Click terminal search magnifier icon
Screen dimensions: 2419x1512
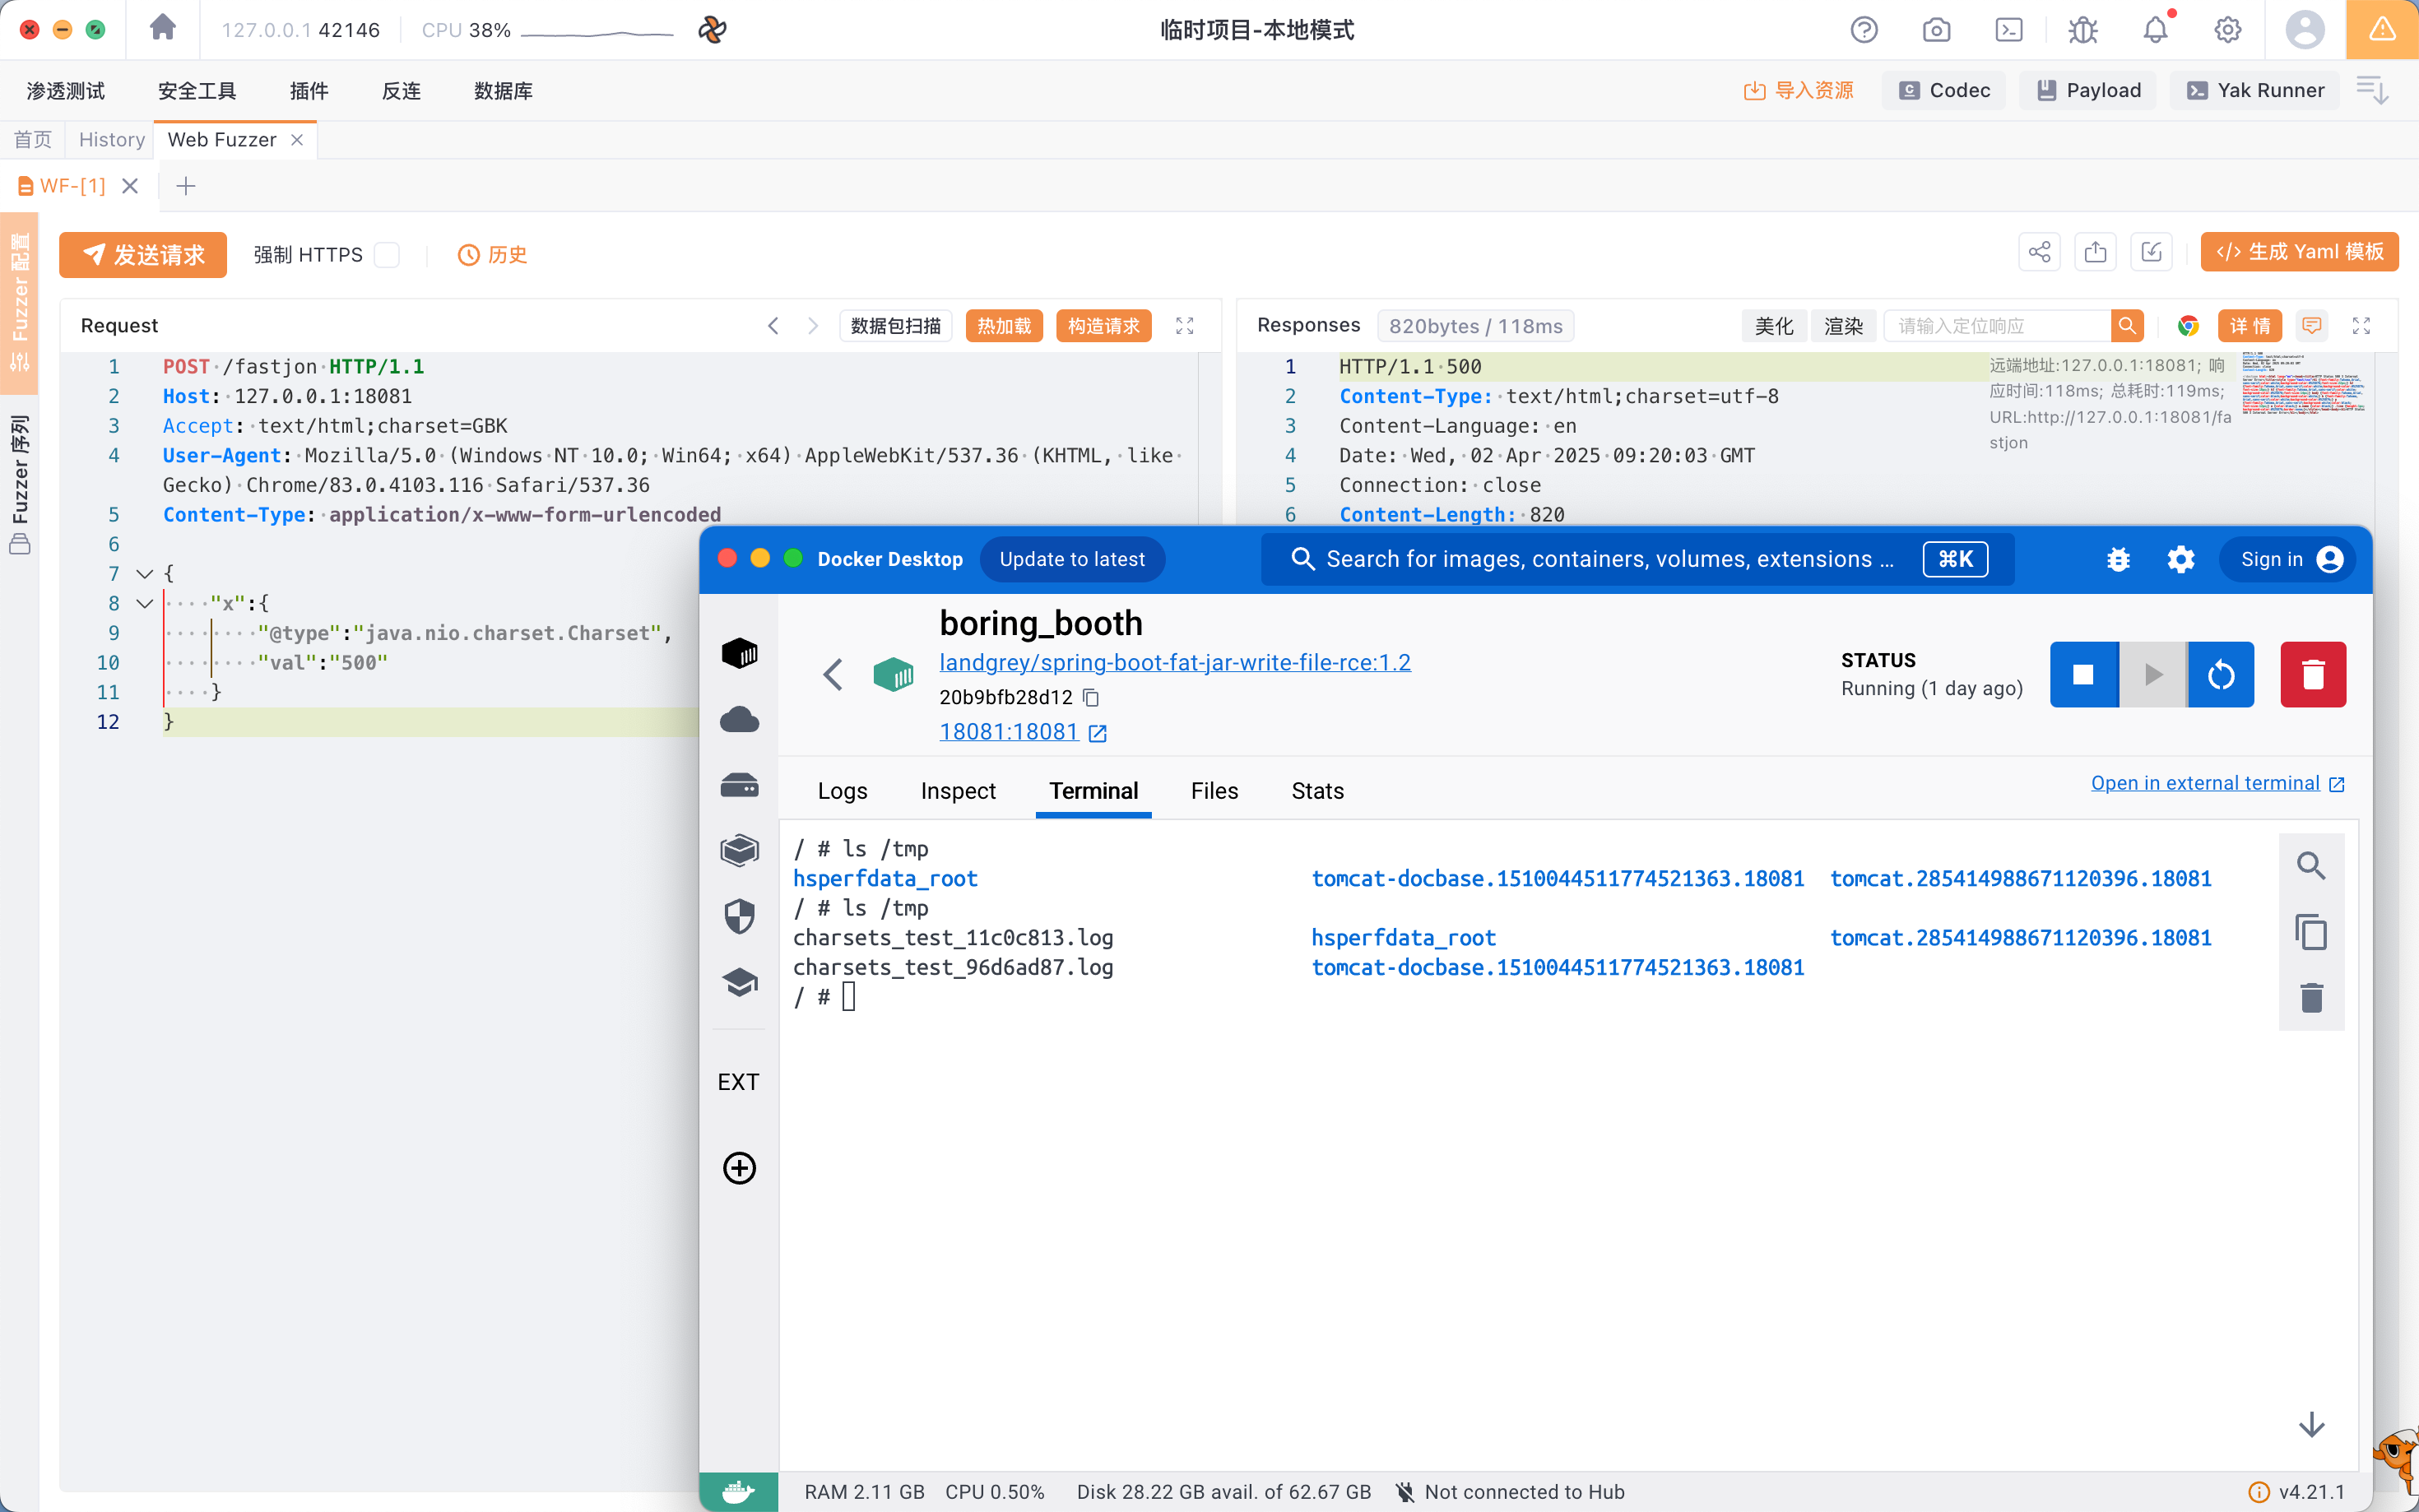(2310, 866)
